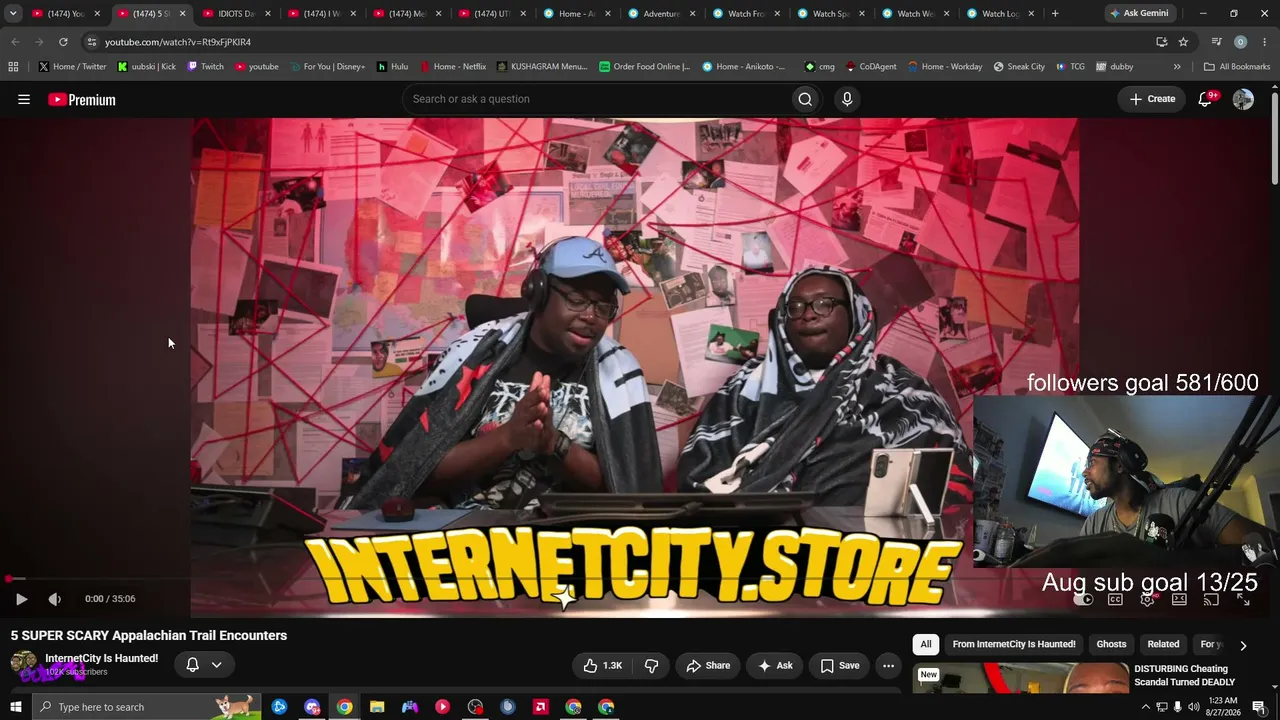The width and height of the screenshot is (1280, 720).
Task: Open Chrome's tab search dropdown
Action: 13,14
